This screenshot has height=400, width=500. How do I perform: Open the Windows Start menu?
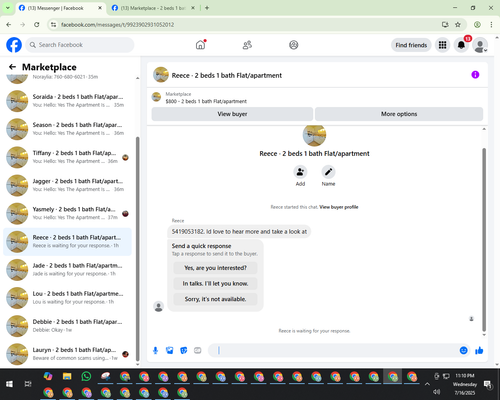pyautogui.click(x=9, y=384)
